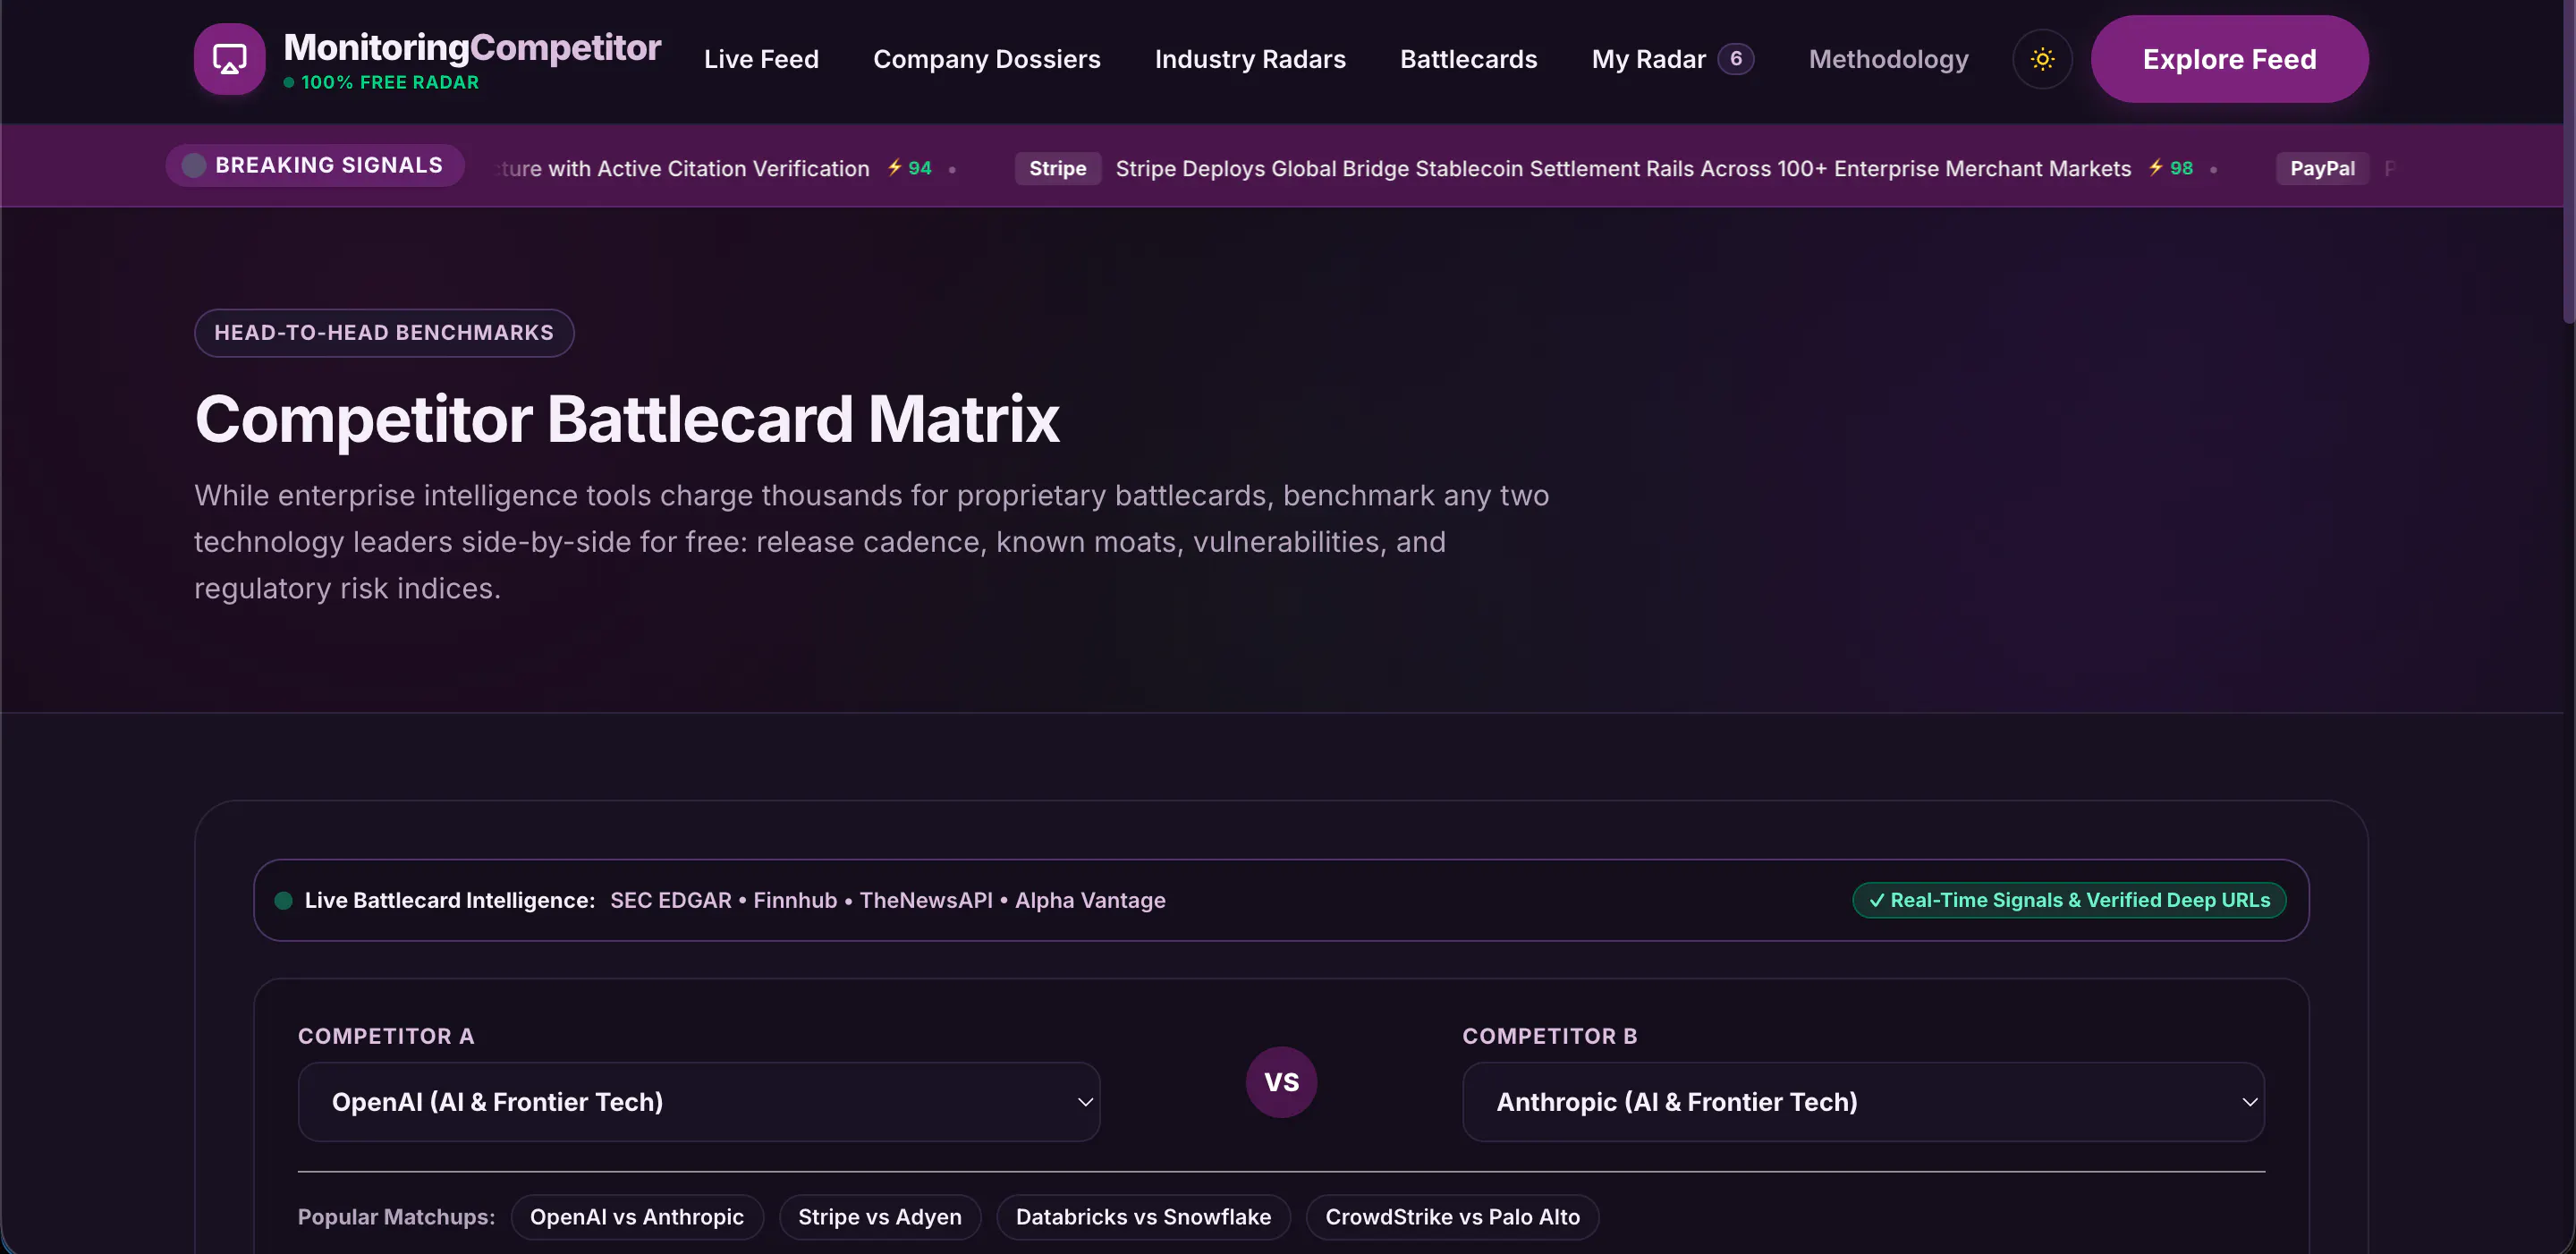Open Company Dossiers nav item
2576x1254 pixels.
[986, 59]
